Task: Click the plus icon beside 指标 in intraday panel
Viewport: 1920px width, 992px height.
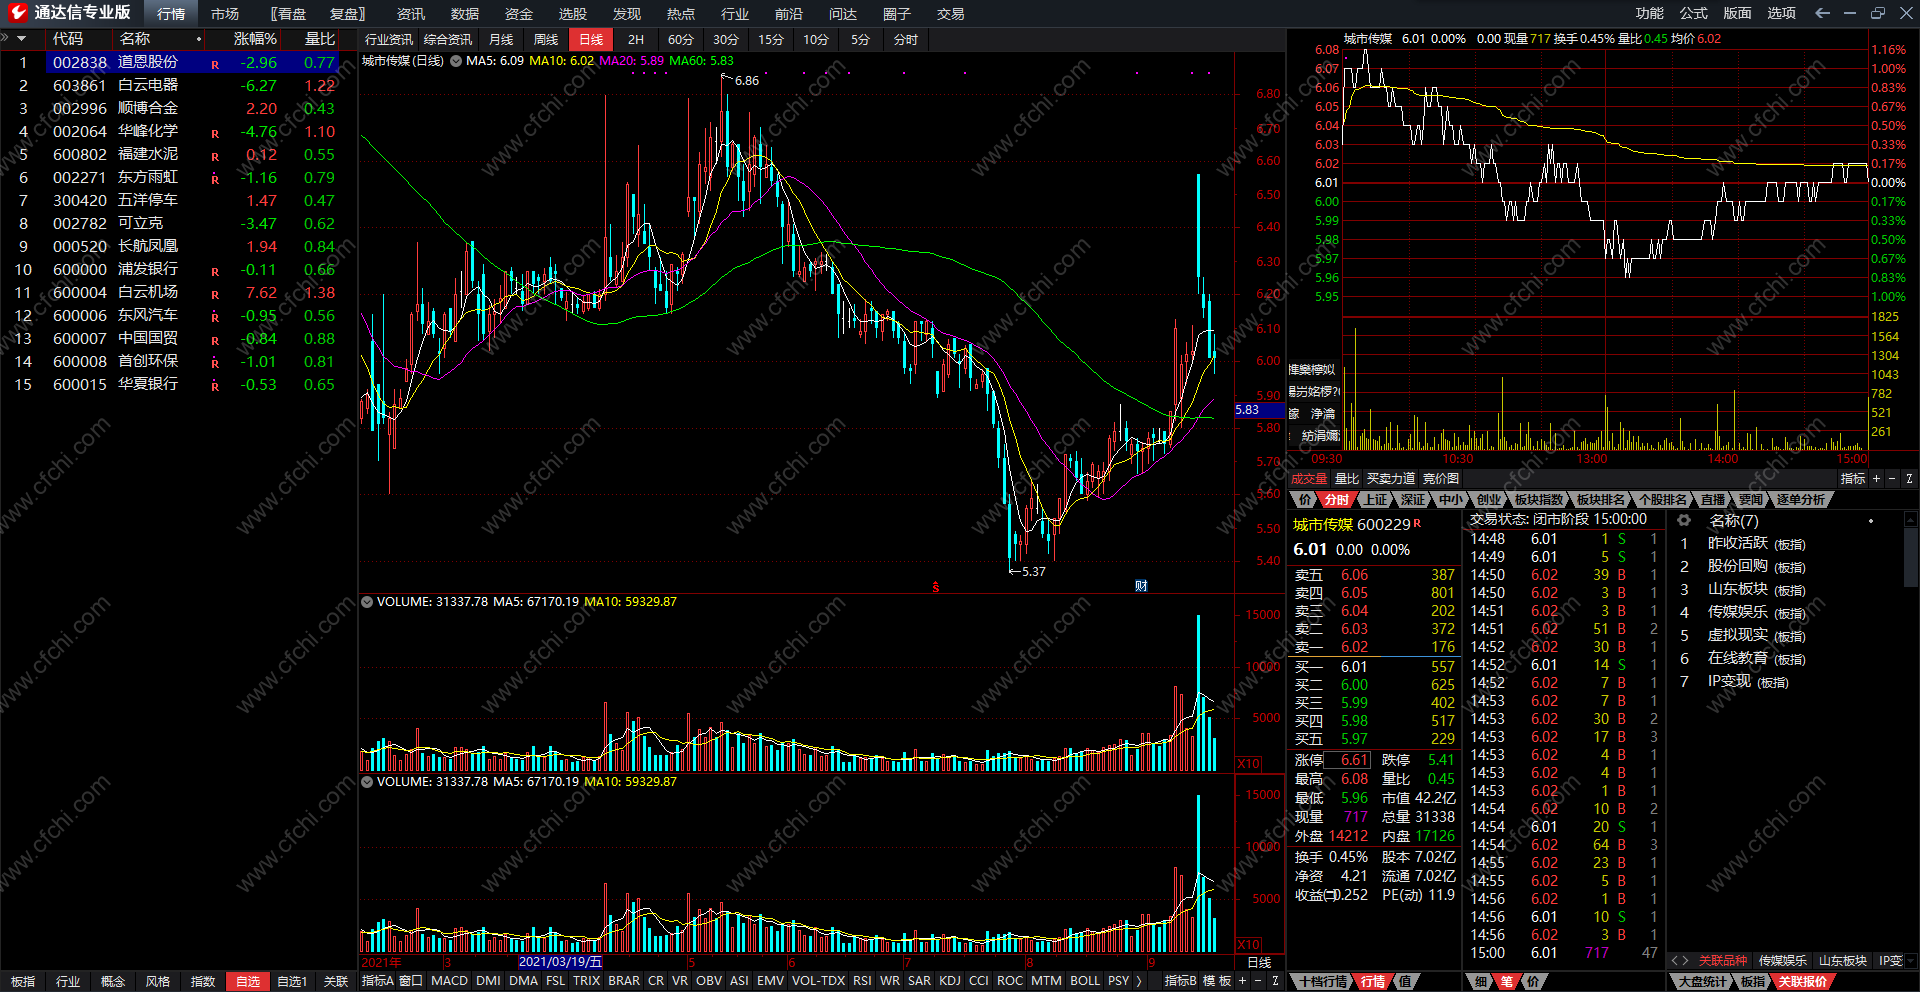Action: pyautogui.click(x=1876, y=479)
